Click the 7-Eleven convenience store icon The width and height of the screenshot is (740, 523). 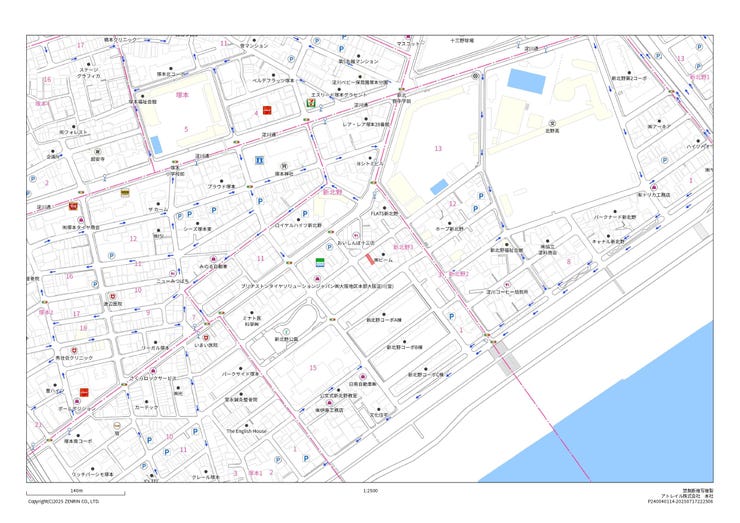pyautogui.click(x=311, y=102)
